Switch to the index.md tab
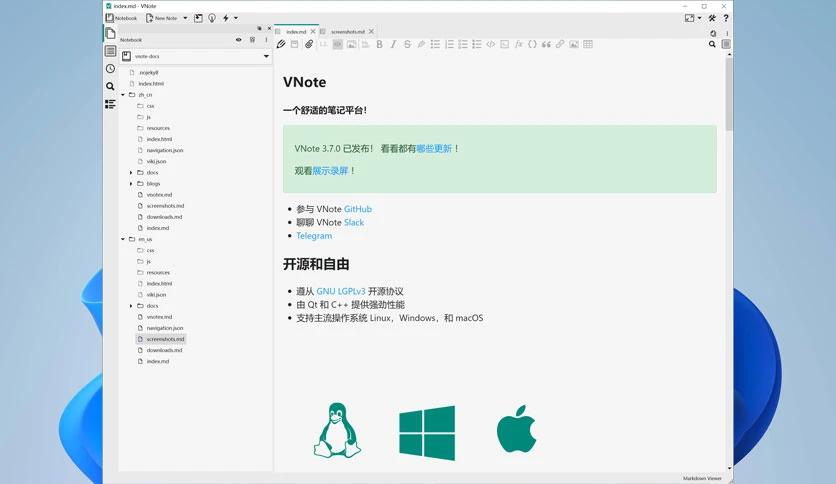This screenshot has width=836, height=484. [296, 32]
